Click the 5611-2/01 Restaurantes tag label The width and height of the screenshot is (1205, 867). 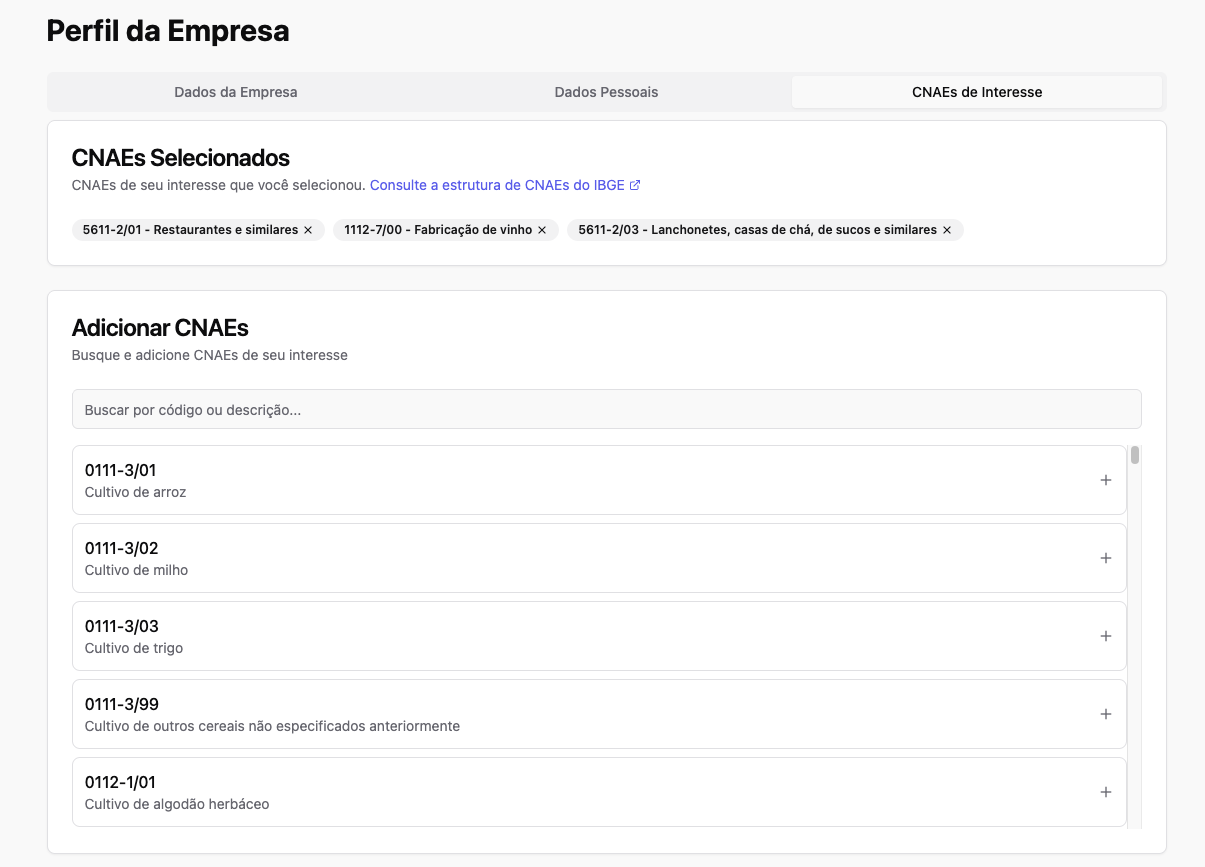pyautogui.click(x=190, y=230)
